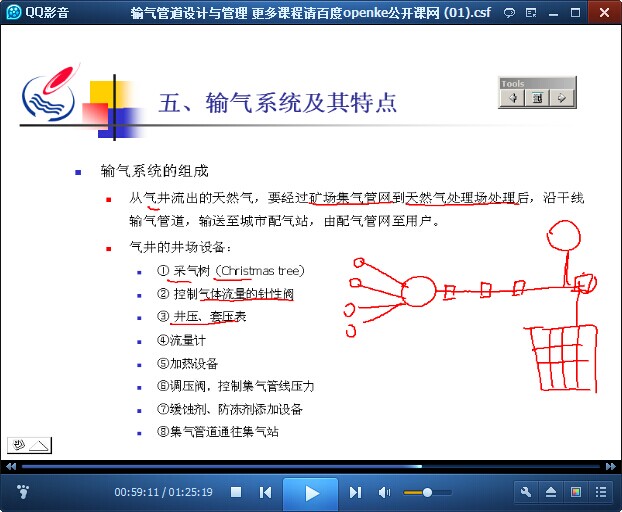This screenshot has height=512, width=622.
Task: Toggle the full-screen display mode icon
Action: (576, 492)
